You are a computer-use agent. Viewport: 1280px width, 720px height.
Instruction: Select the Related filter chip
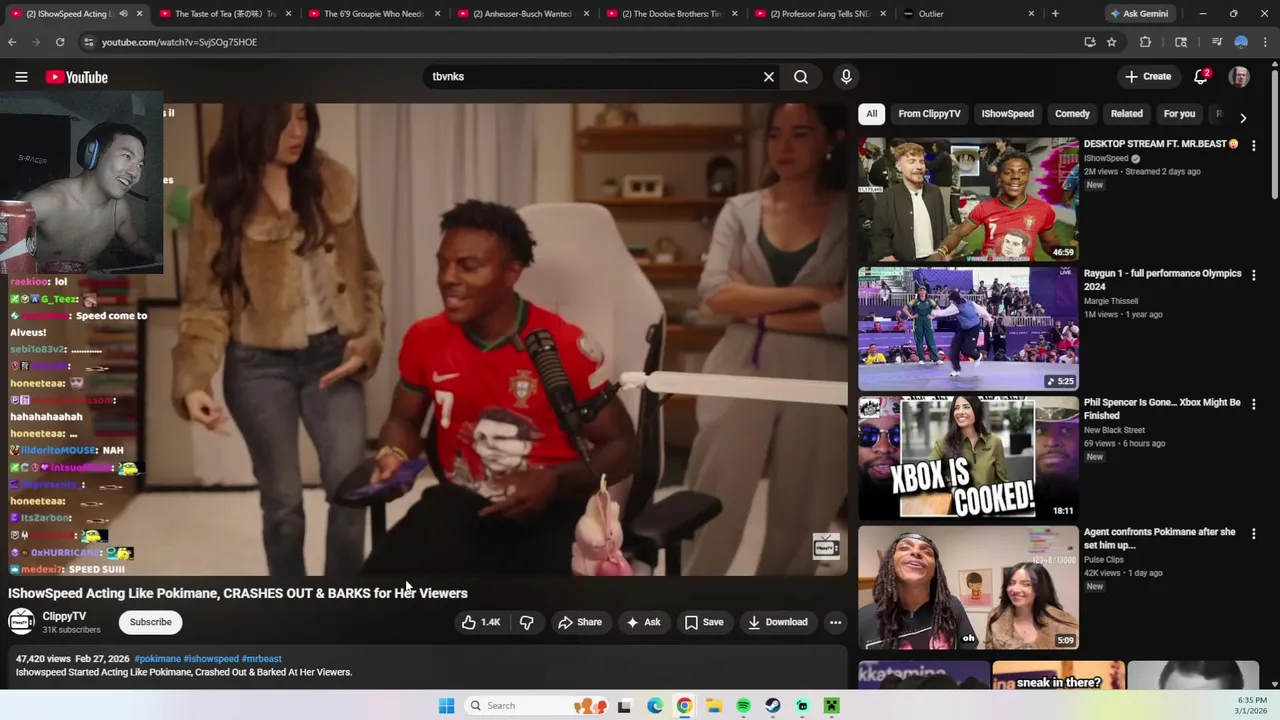click(x=1126, y=114)
